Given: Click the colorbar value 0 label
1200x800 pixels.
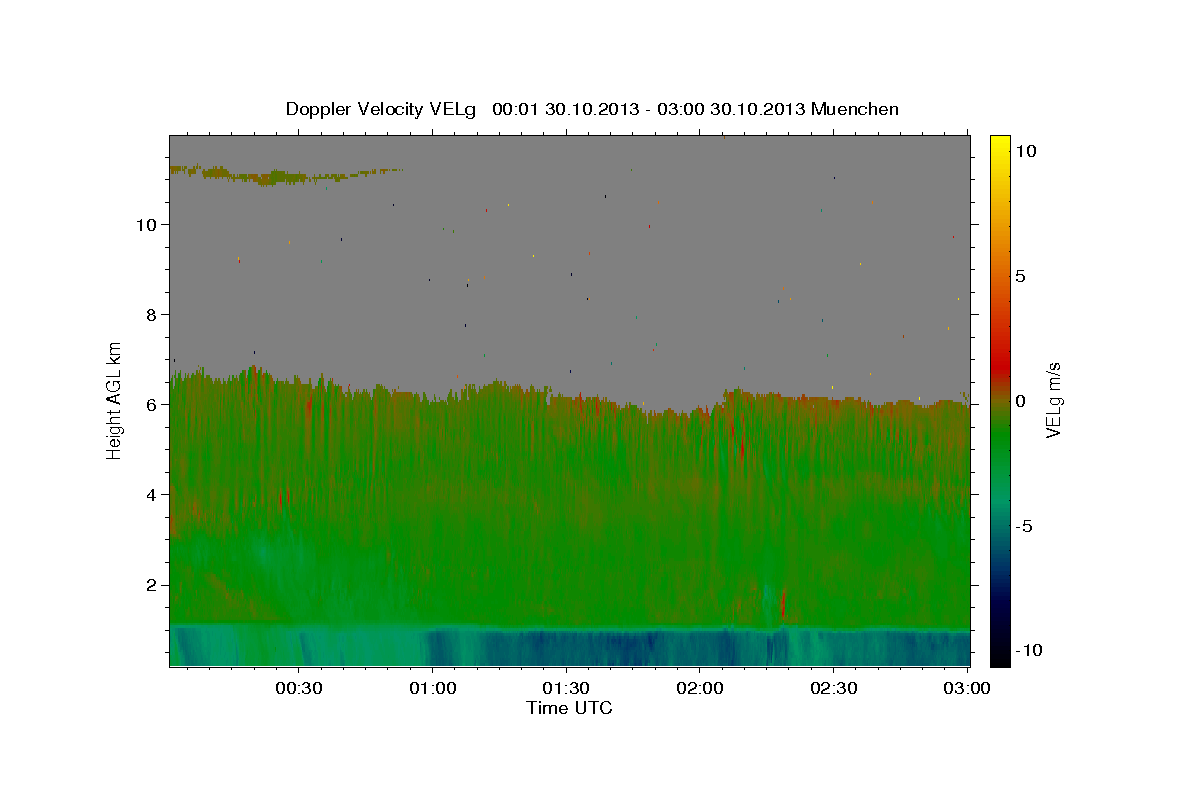Looking at the screenshot, I should [x=1021, y=401].
